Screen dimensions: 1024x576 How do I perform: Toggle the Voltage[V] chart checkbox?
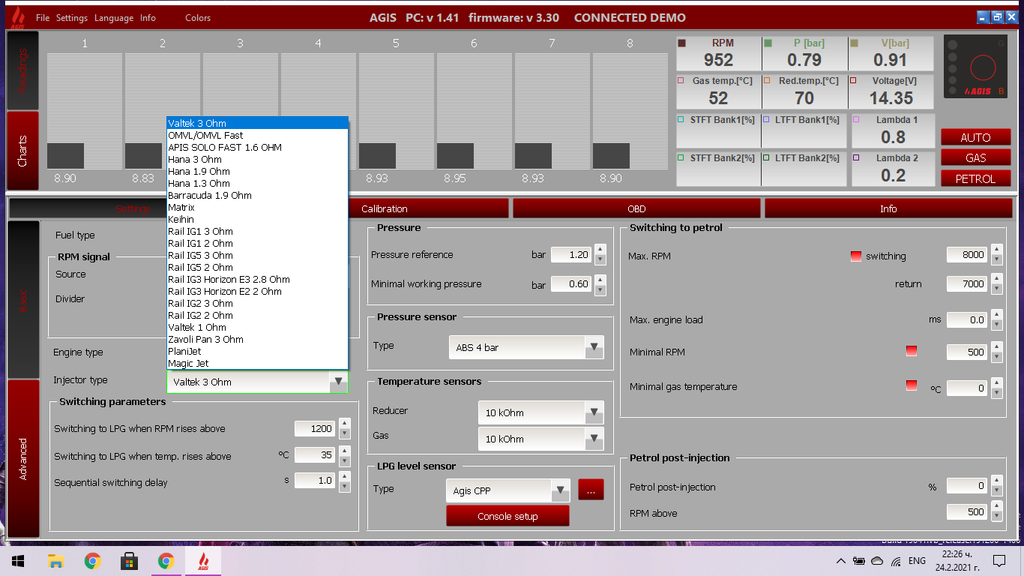coord(853,80)
